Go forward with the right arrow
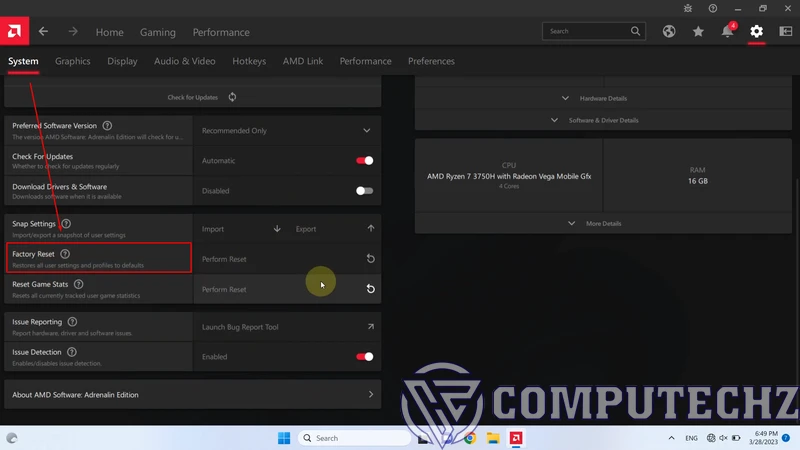 [73, 32]
